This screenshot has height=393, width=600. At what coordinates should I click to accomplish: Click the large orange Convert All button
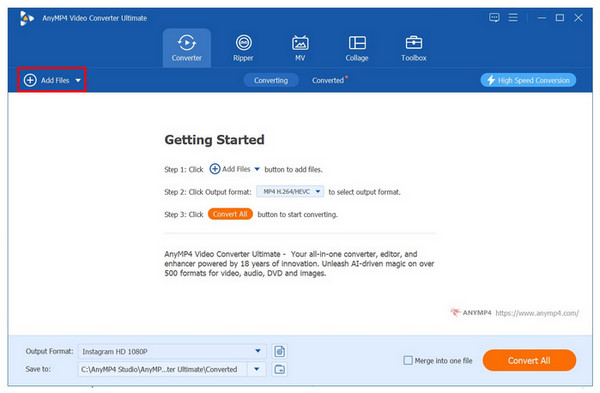pyautogui.click(x=529, y=360)
